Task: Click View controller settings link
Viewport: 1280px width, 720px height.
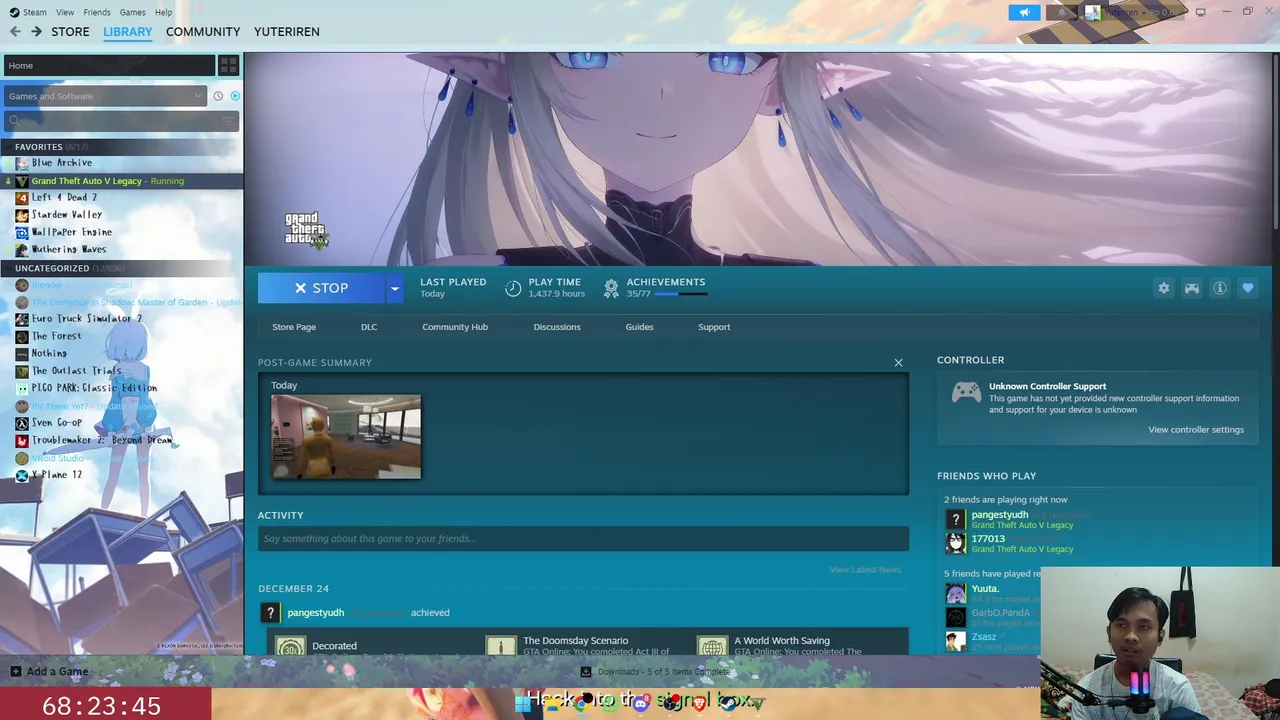Action: (x=1196, y=430)
